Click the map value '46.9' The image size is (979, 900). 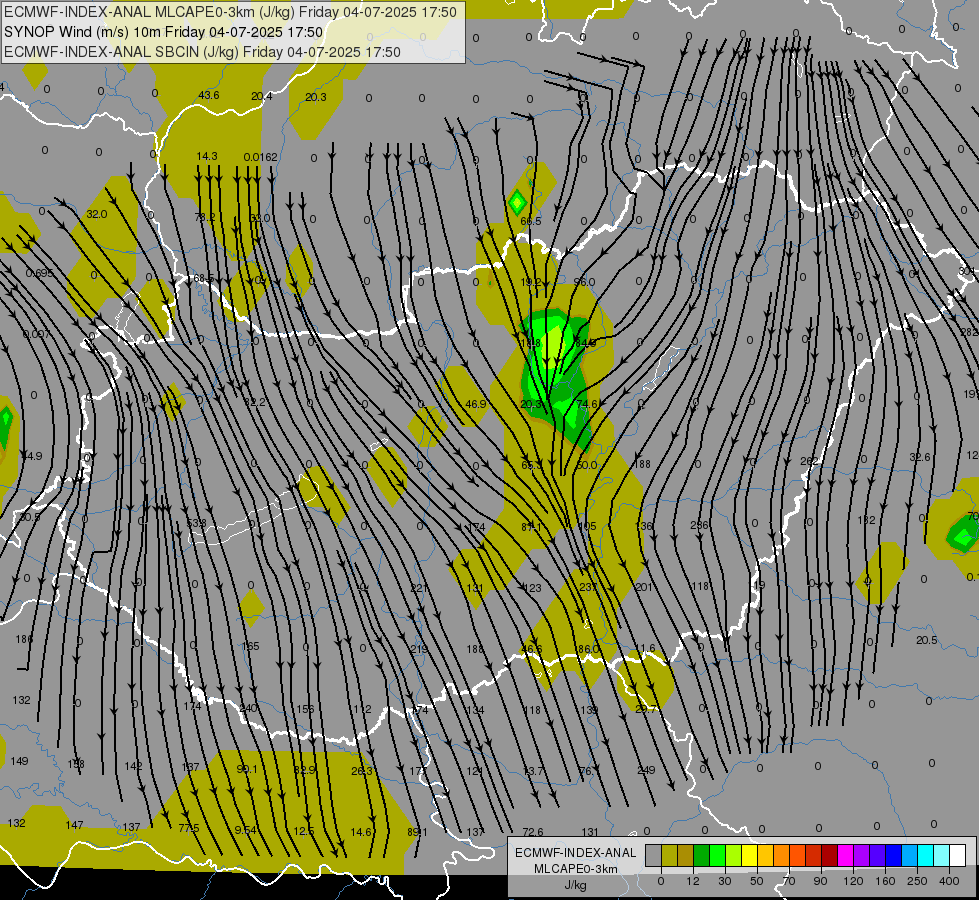pos(476,403)
